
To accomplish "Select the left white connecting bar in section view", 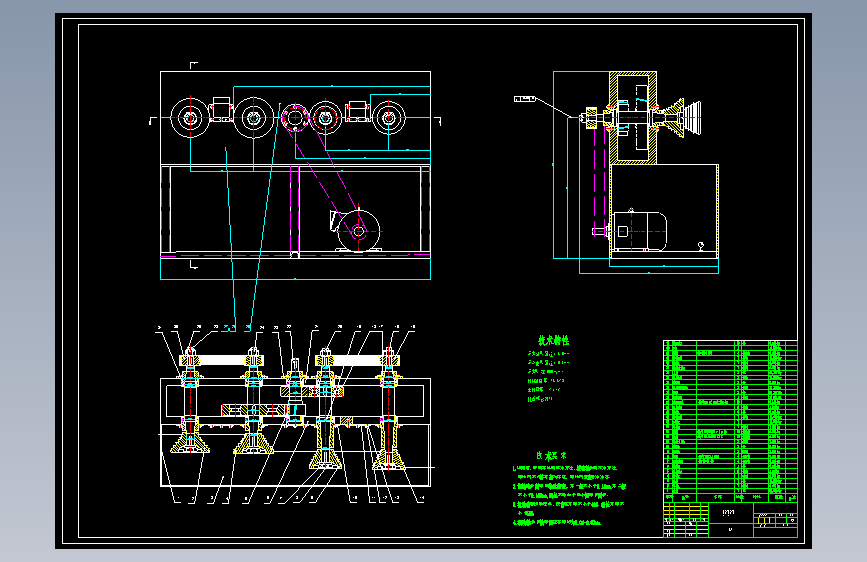I will (222, 361).
